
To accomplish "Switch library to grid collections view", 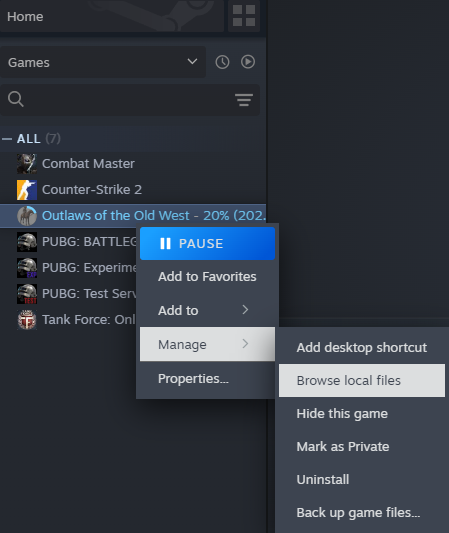I will [x=244, y=16].
